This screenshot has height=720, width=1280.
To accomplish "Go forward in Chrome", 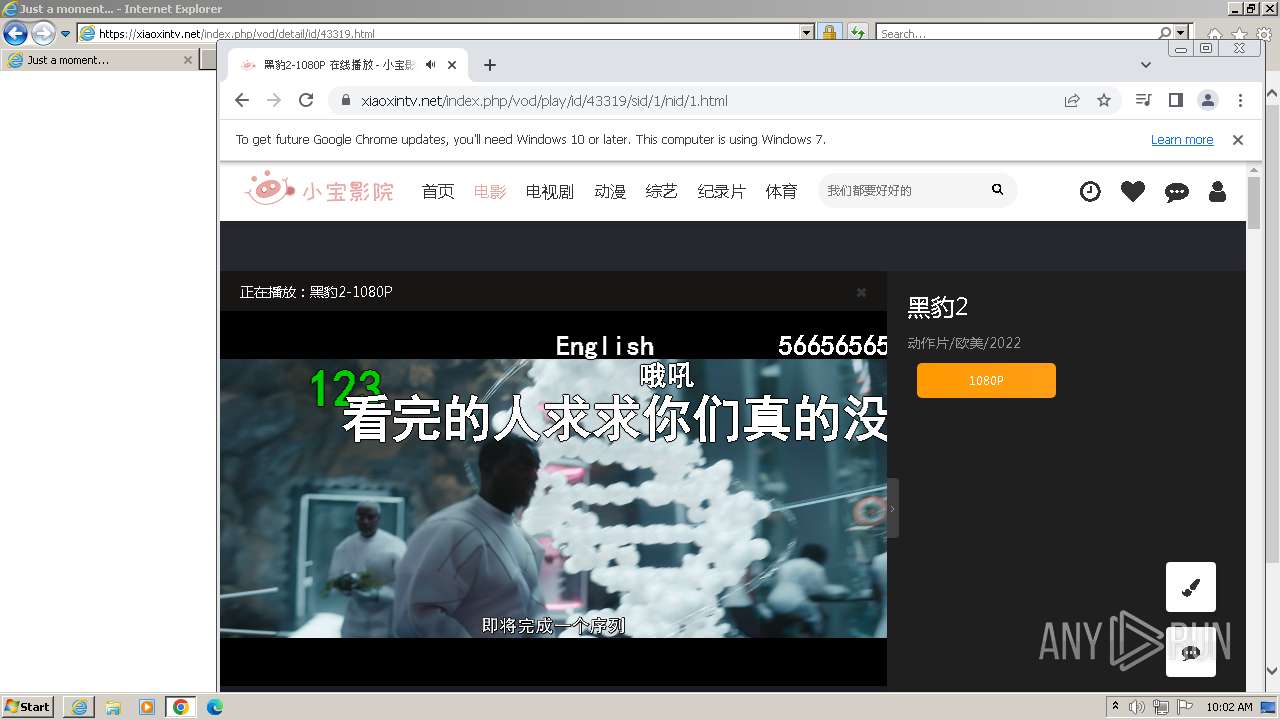I will click(x=274, y=100).
